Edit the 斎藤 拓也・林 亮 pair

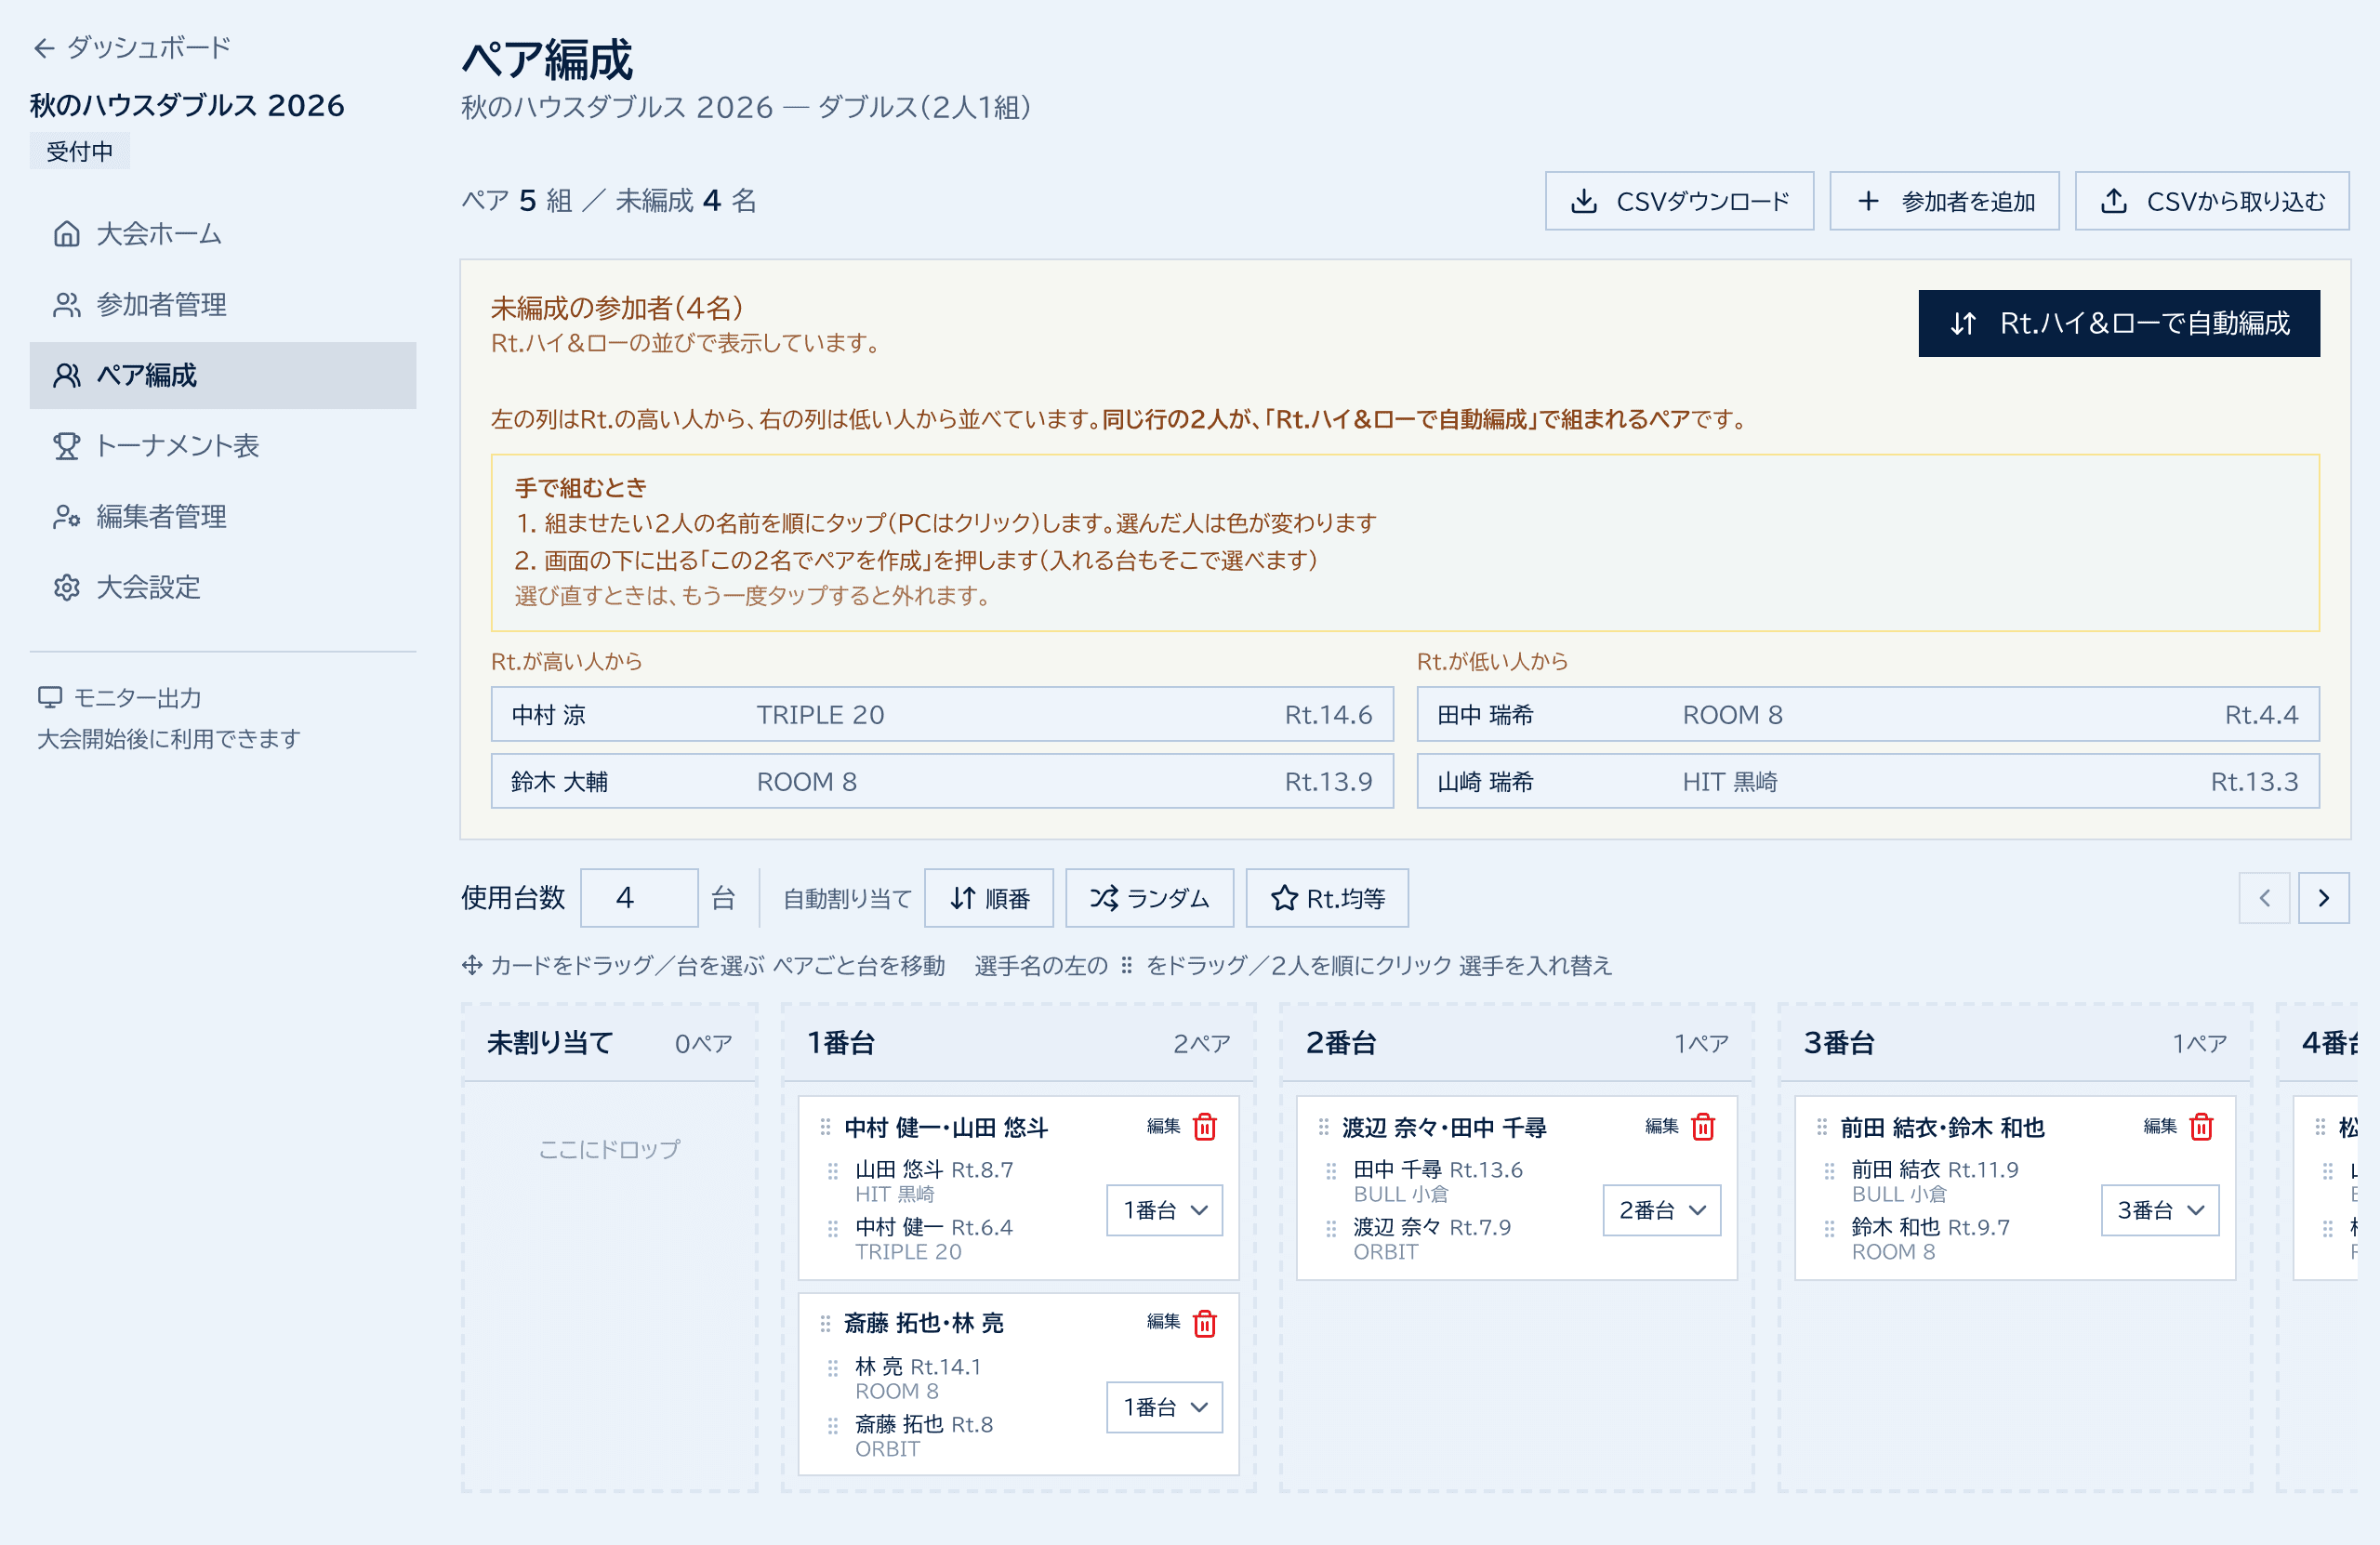coord(1163,1322)
